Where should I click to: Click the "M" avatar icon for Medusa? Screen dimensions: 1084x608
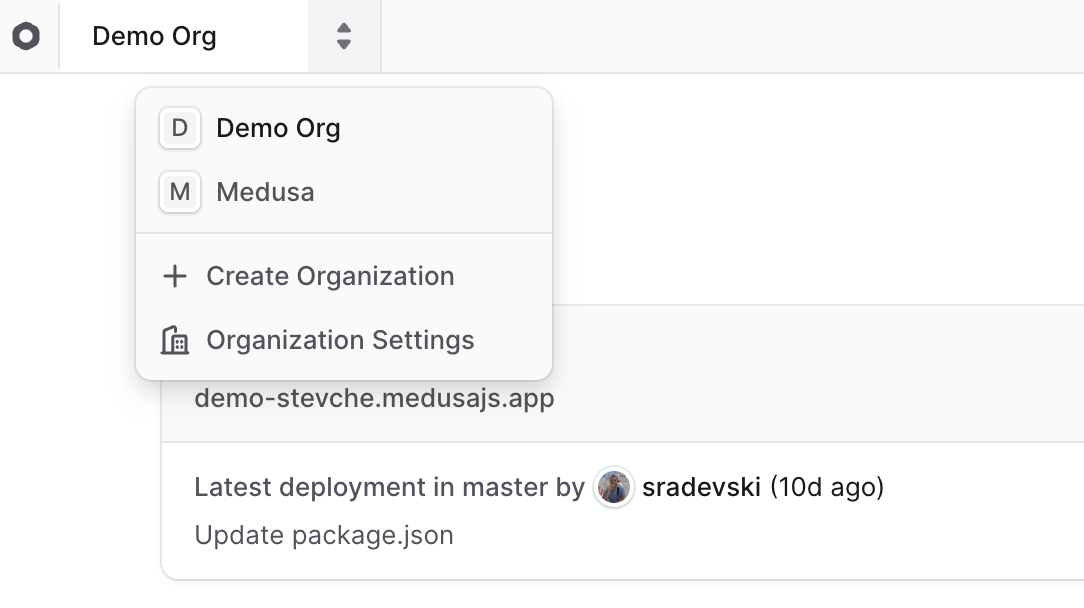pos(179,192)
